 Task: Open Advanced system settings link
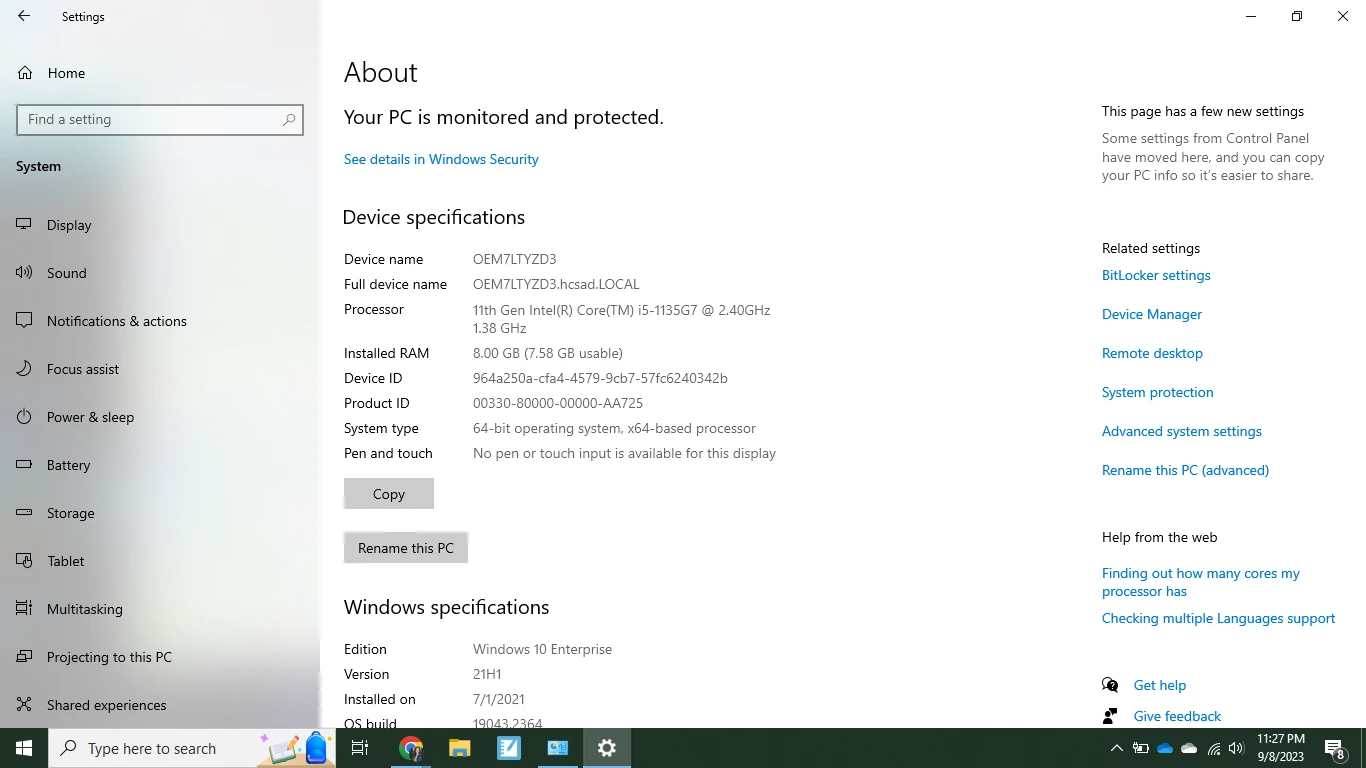[x=1182, y=431]
